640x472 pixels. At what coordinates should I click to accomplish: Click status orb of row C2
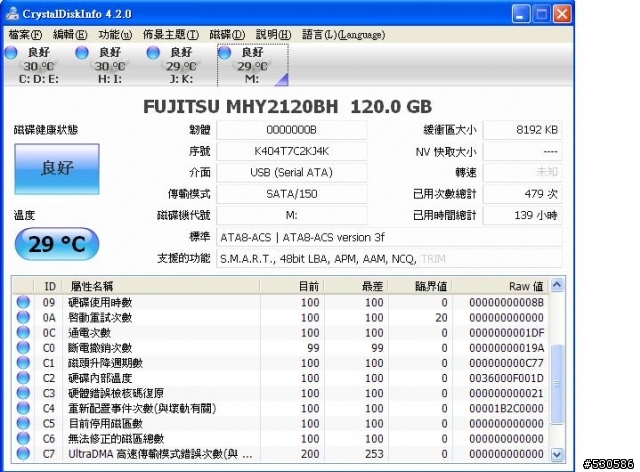[23, 378]
